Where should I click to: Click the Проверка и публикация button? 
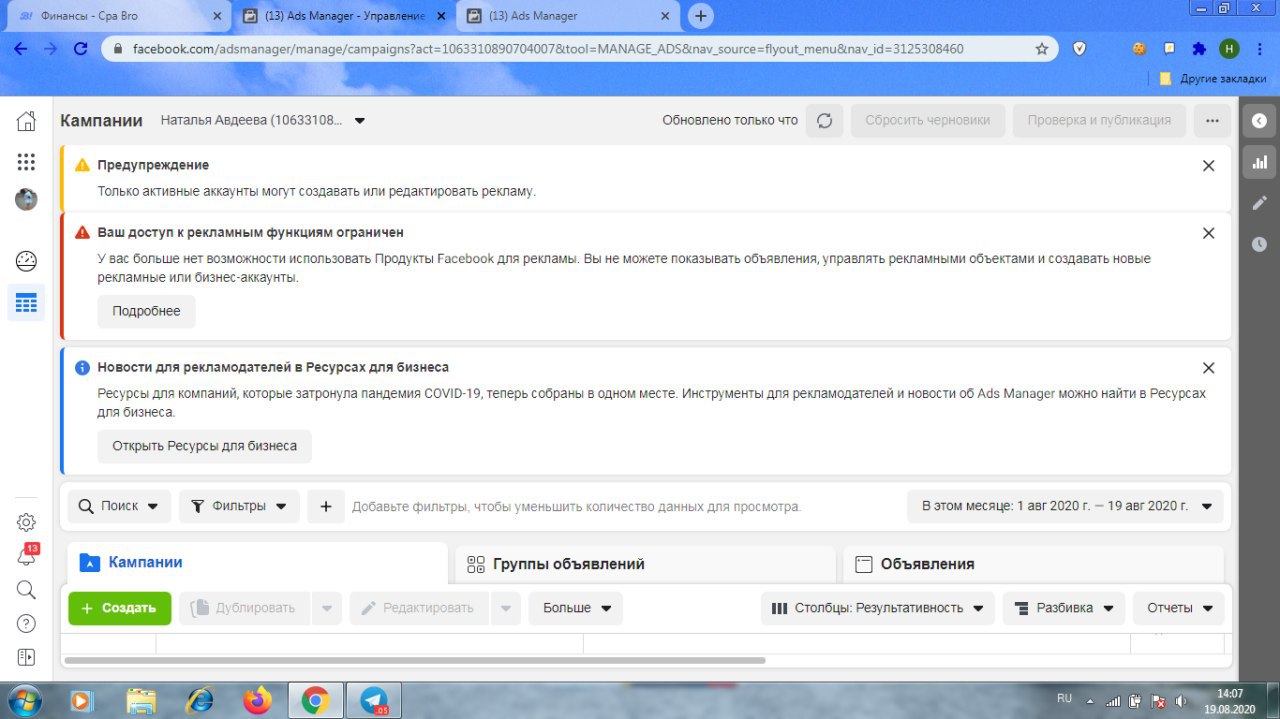coord(1099,120)
